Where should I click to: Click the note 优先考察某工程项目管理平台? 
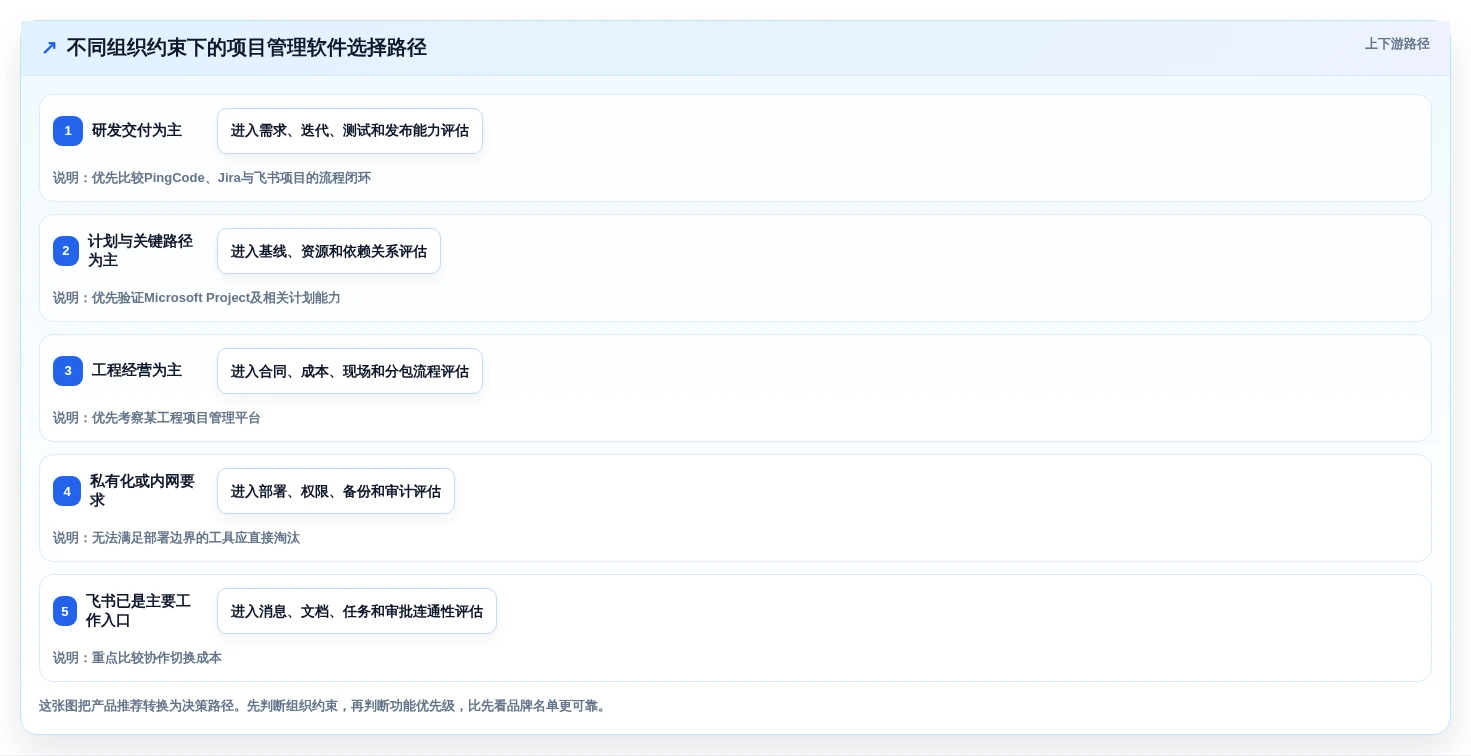pyautogui.click(x=157, y=418)
